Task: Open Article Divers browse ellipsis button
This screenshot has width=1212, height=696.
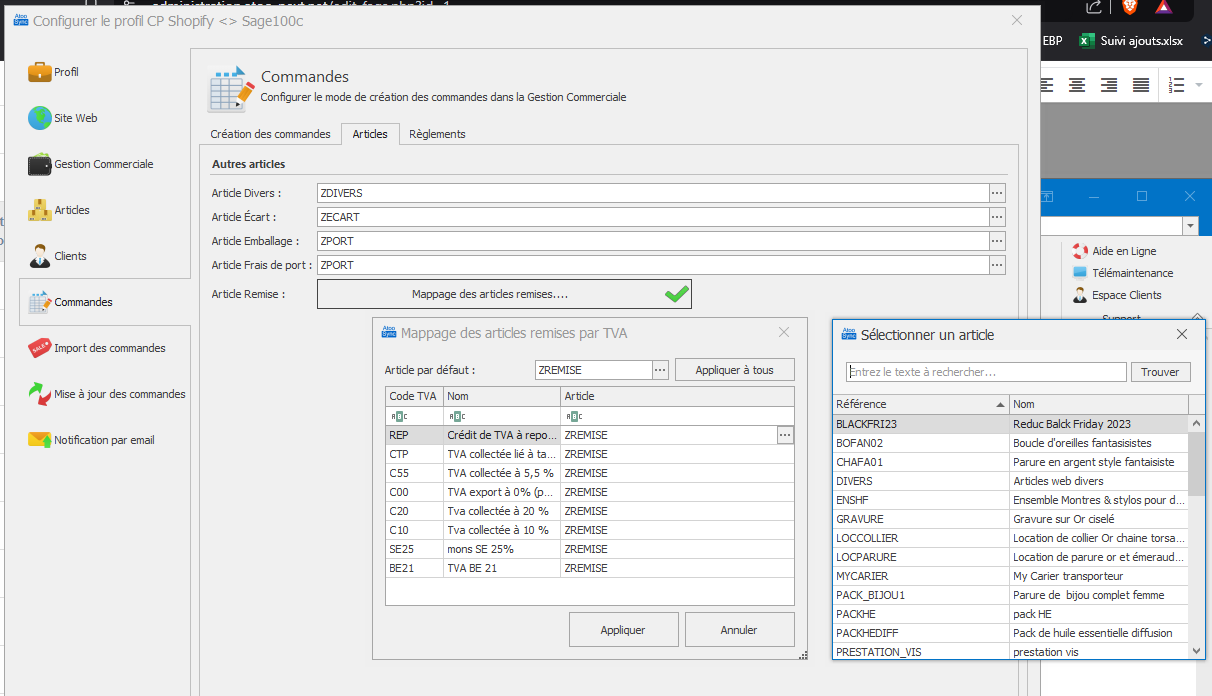Action: click(996, 193)
